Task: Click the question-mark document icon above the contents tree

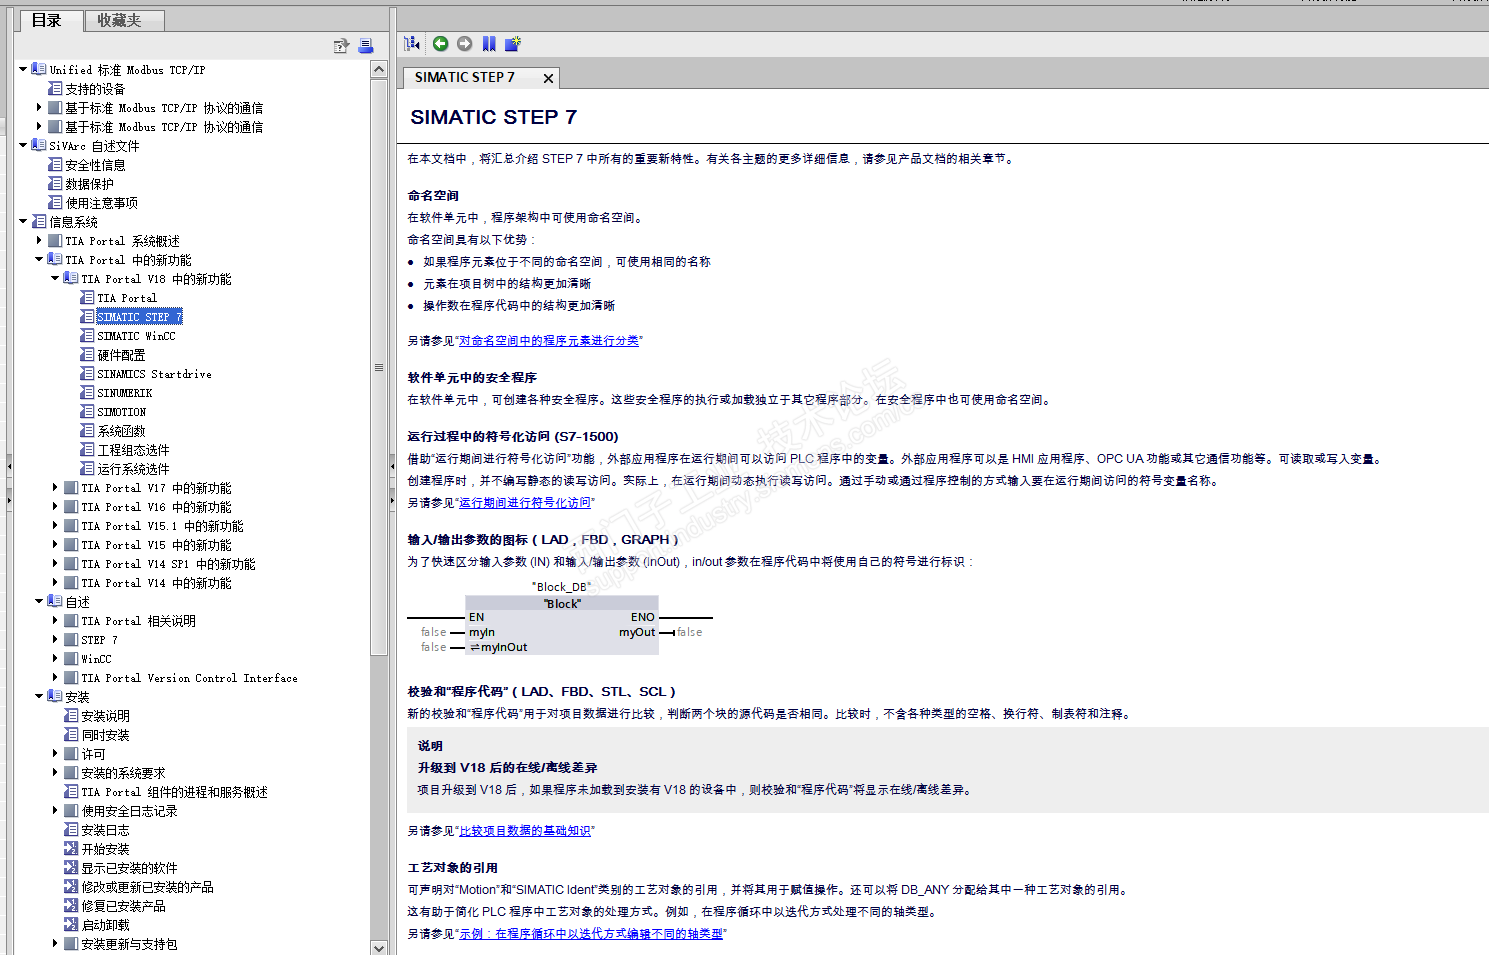Action: pyautogui.click(x=341, y=46)
